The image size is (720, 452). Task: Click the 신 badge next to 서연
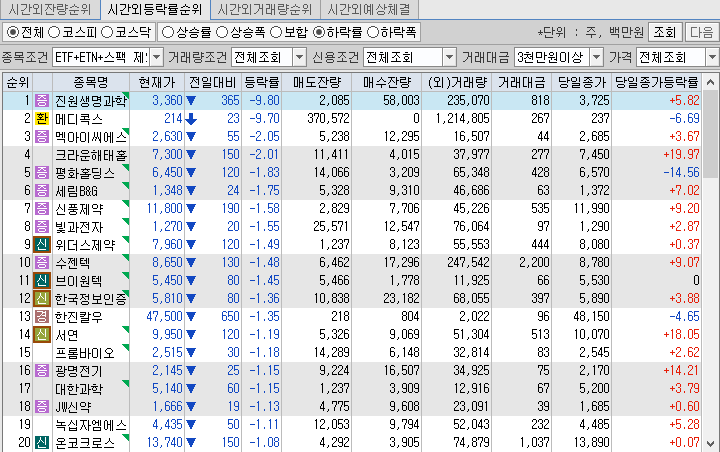tap(42, 334)
